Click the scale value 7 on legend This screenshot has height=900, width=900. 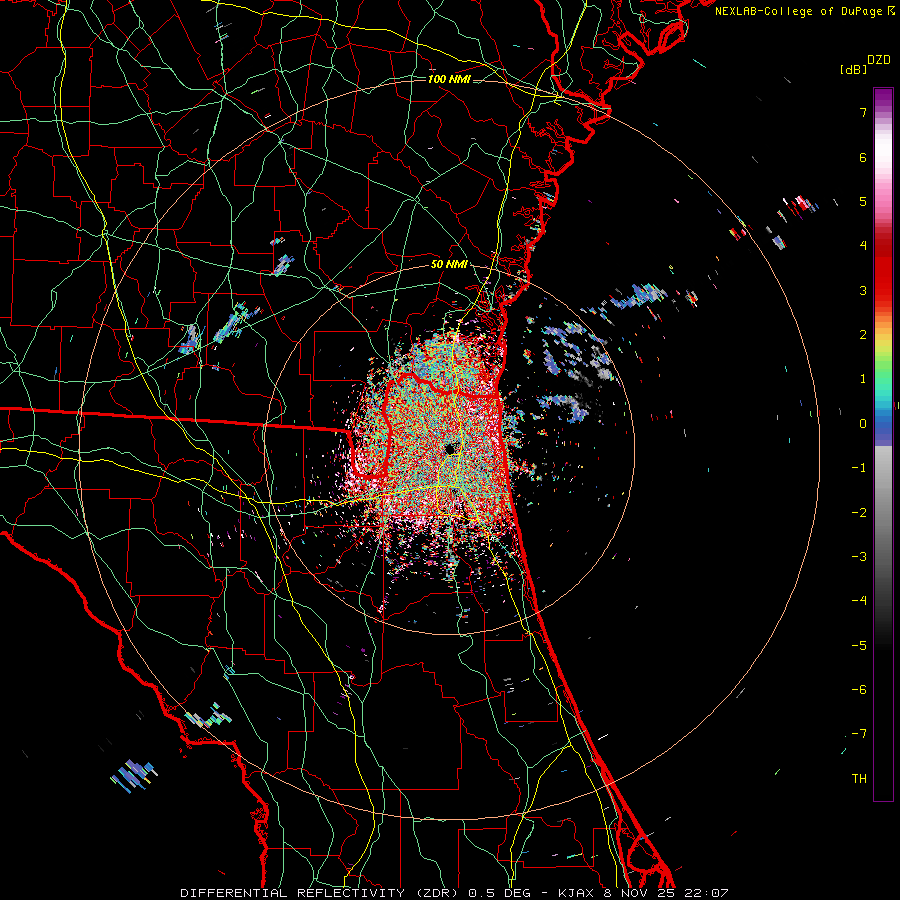coord(863,112)
